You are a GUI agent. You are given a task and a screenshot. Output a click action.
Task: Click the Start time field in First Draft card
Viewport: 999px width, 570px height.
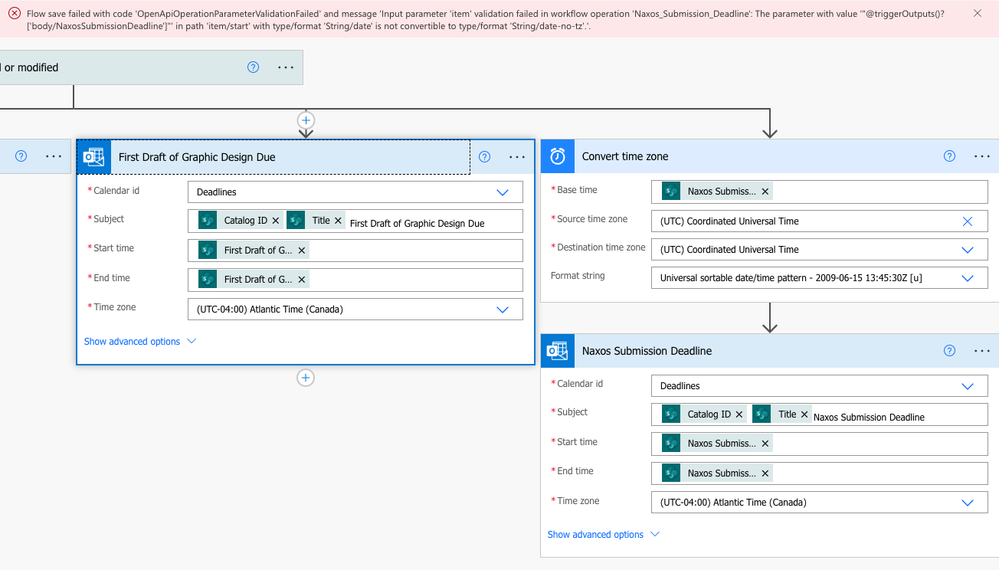click(356, 250)
